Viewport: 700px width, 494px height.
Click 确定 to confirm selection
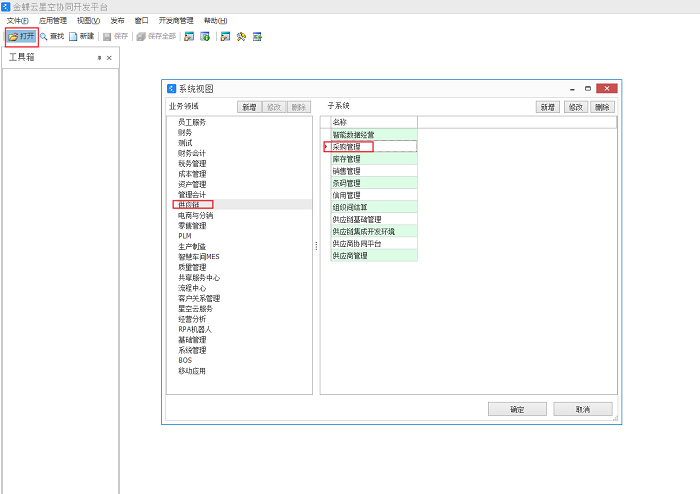tap(516, 409)
